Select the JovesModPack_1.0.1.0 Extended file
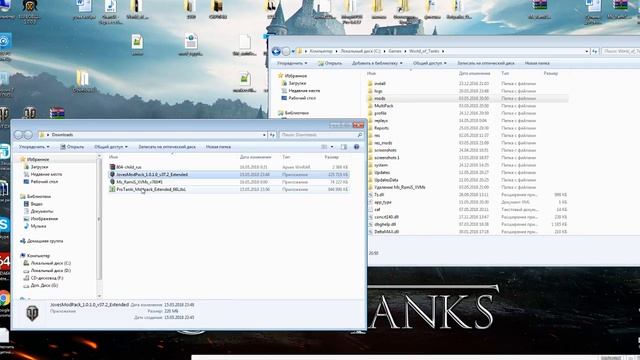640x360 pixels. click(x=229, y=174)
